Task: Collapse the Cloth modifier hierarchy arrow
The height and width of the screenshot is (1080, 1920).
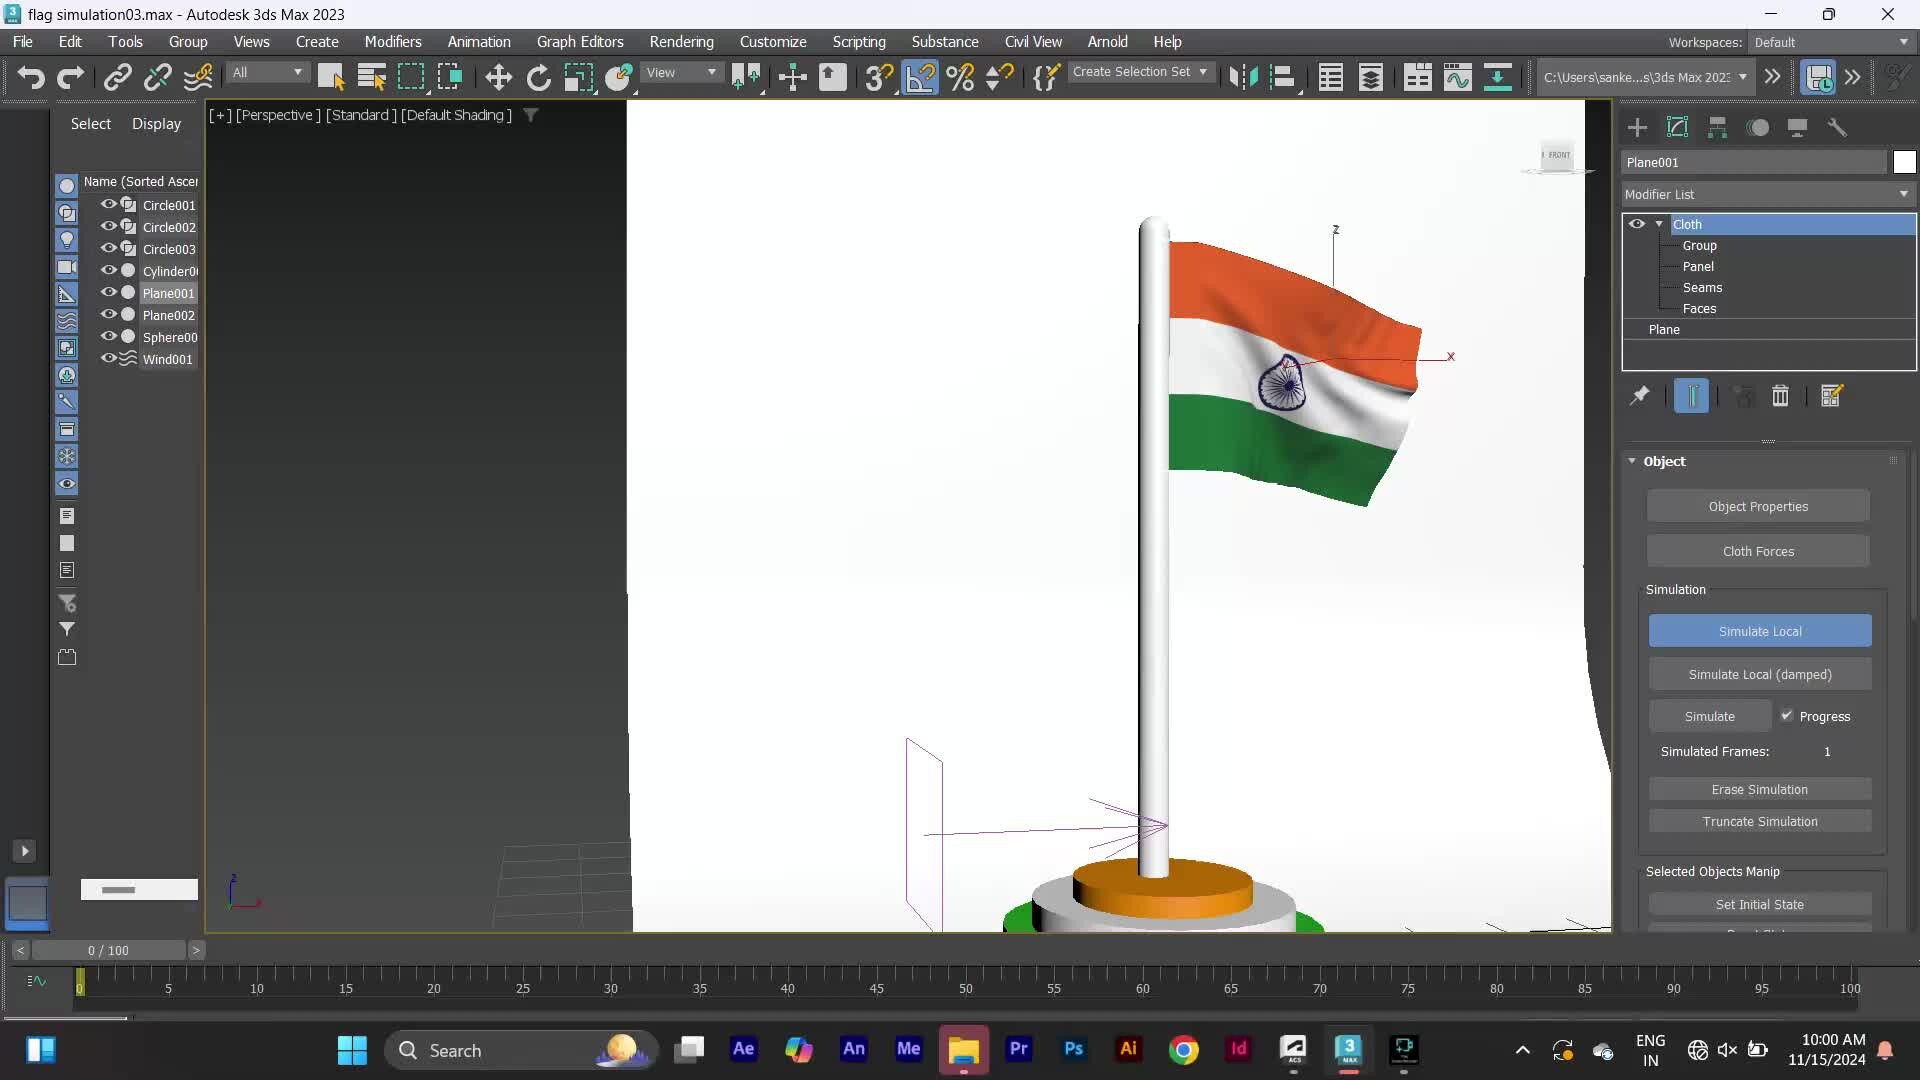Action: tap(1658, 224)
